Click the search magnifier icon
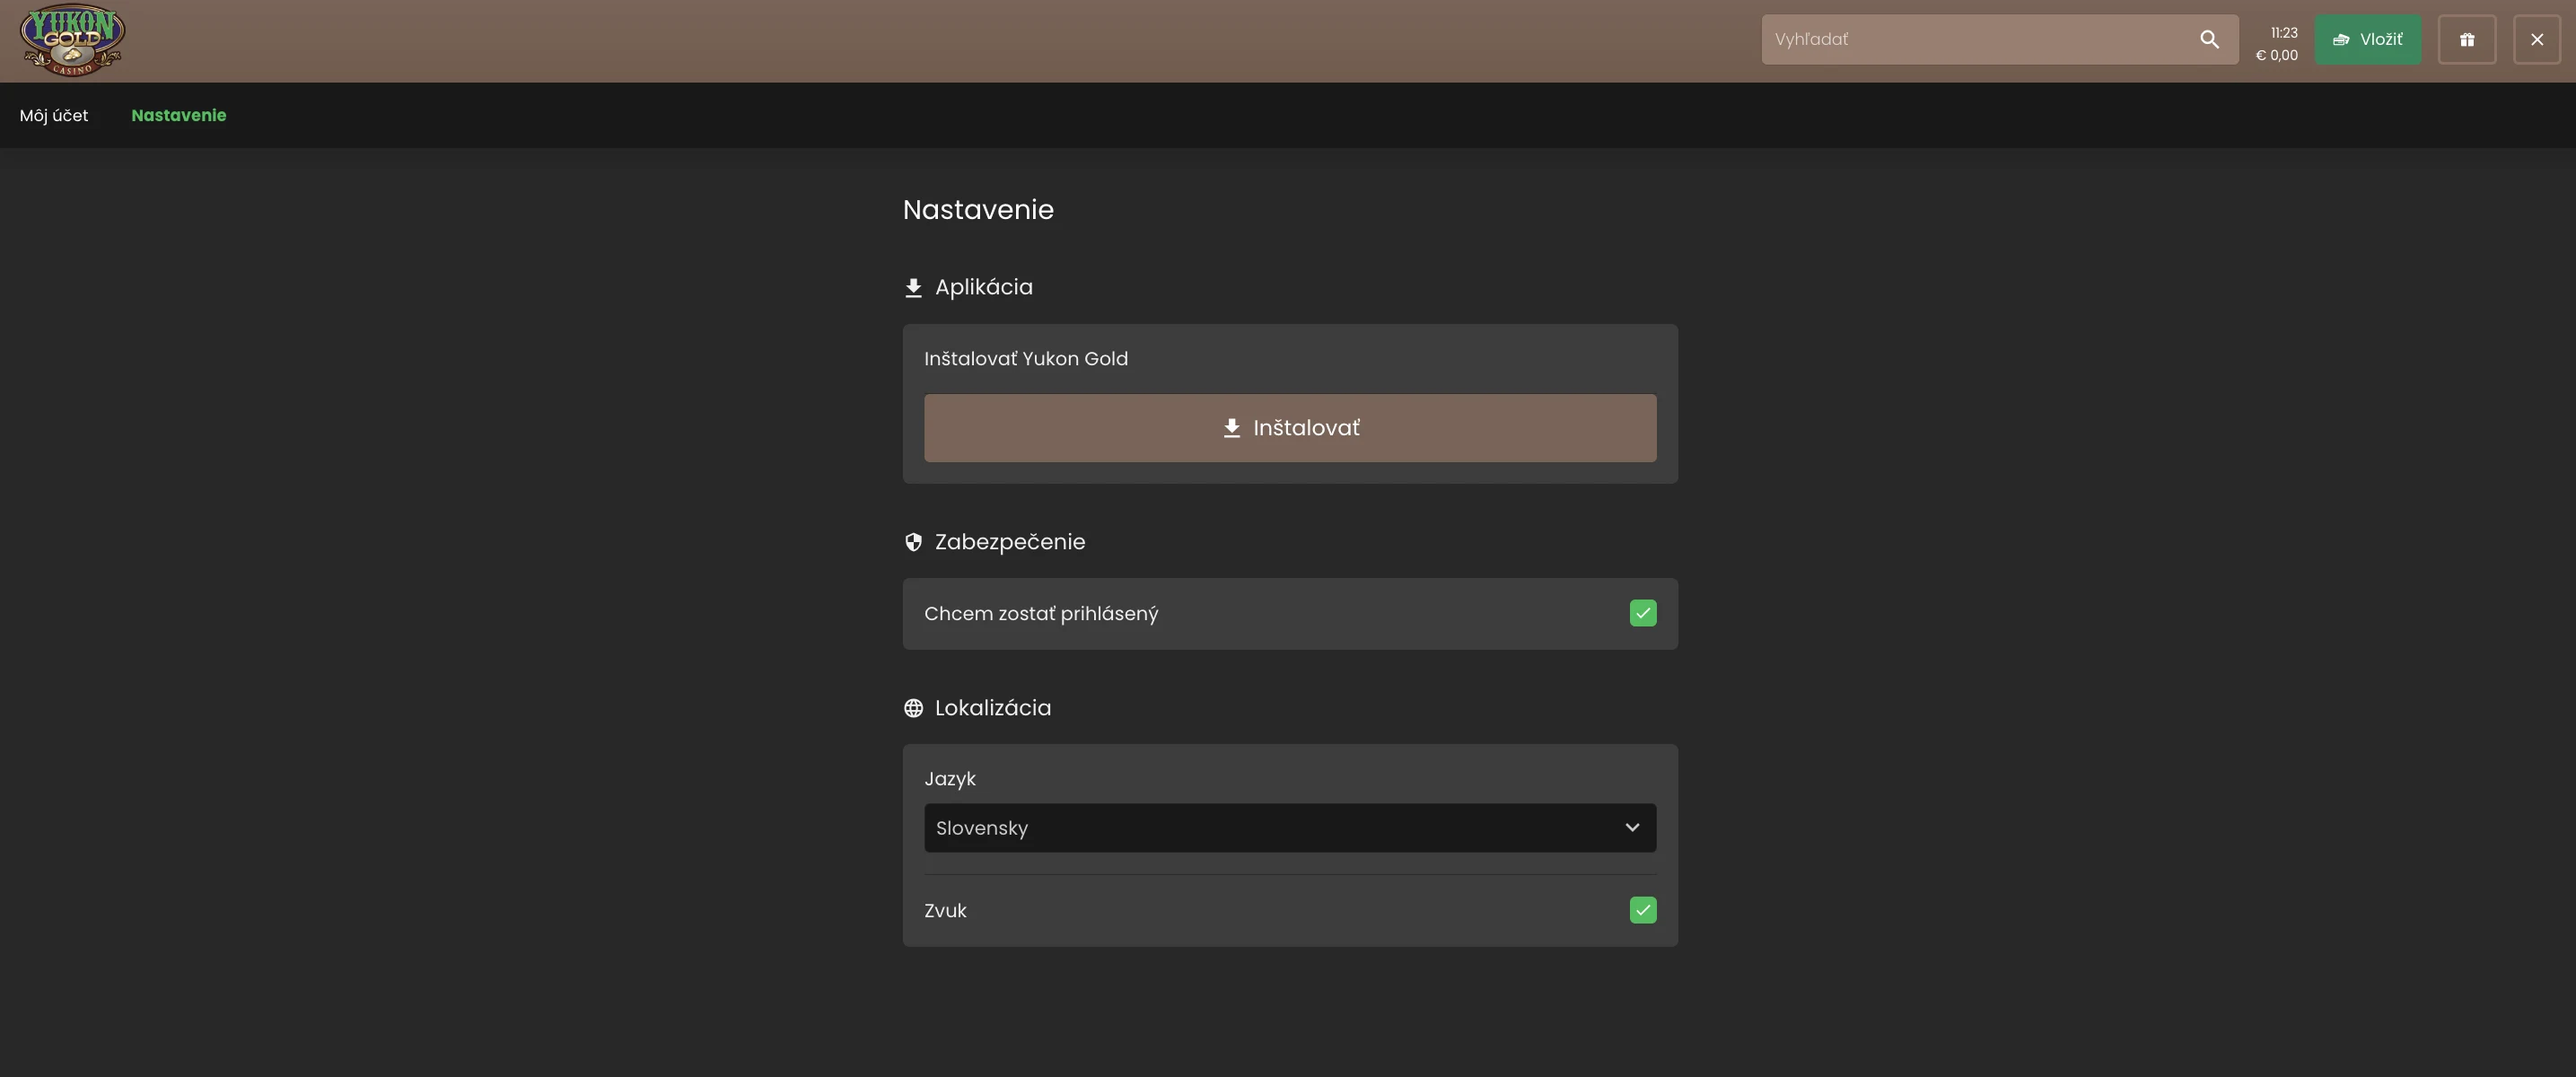The image size is (2576, 1077). coord(2209,40)
